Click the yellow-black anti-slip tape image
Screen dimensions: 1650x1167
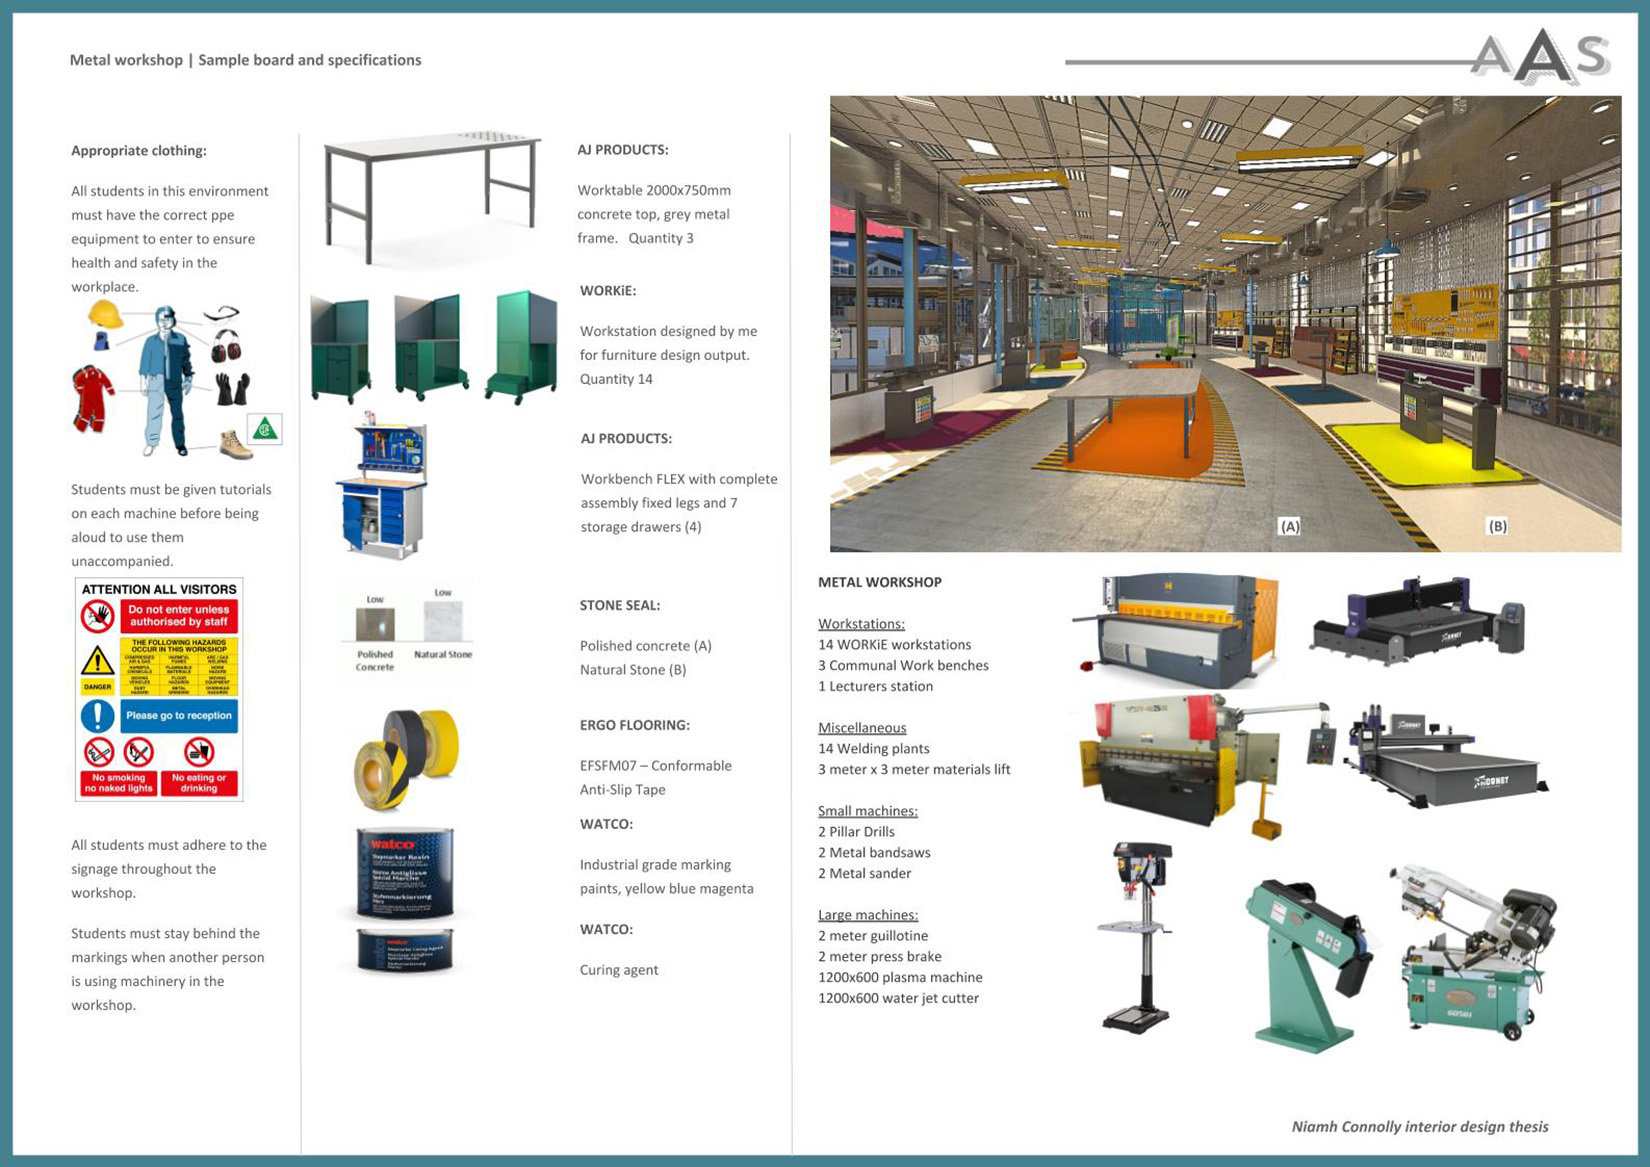tap(406, 758)
